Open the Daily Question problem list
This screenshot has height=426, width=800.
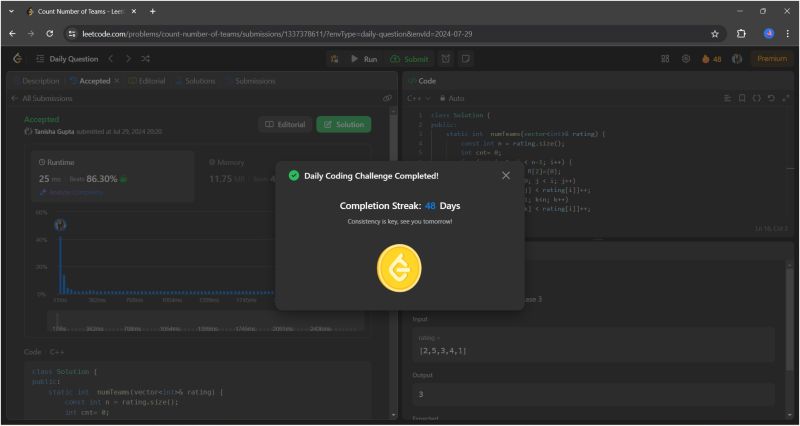point(67,59)
